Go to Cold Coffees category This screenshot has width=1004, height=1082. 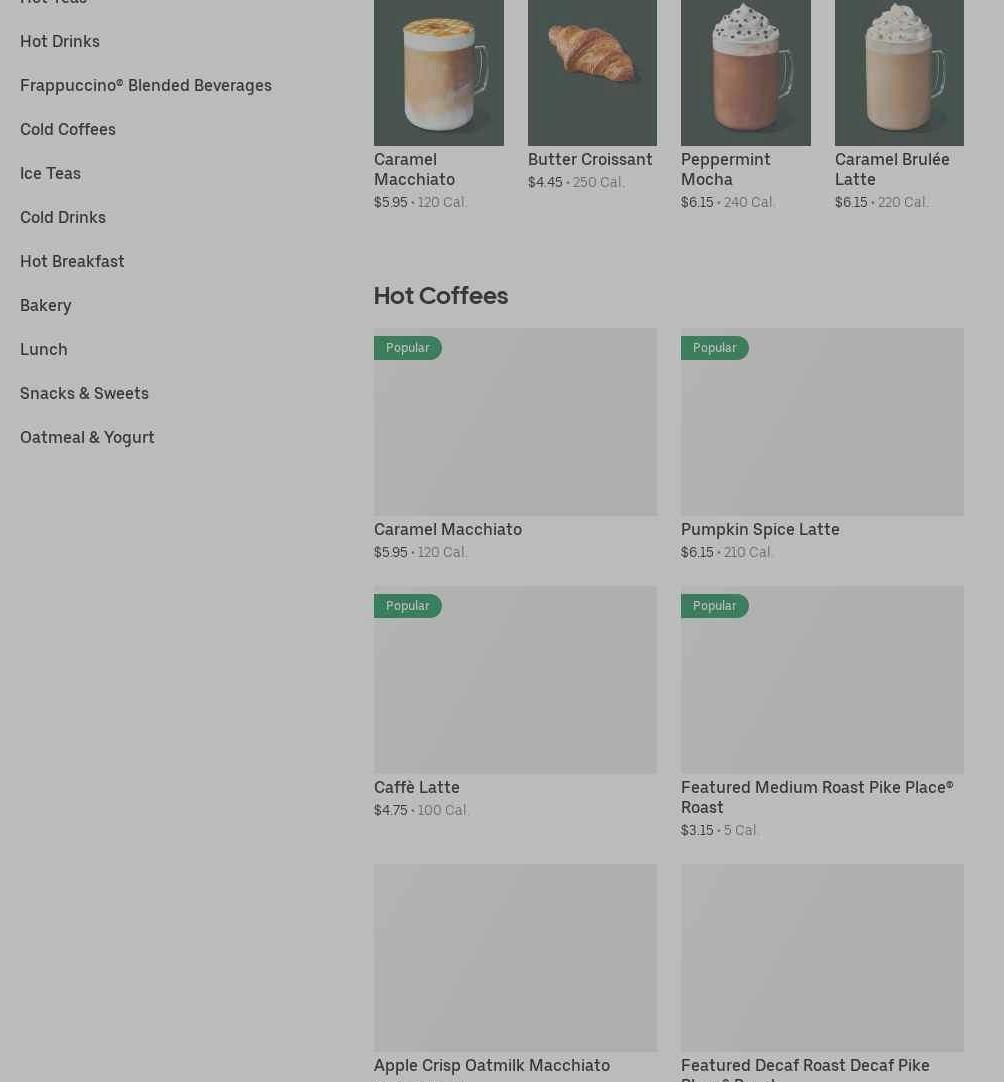point(68,130)
